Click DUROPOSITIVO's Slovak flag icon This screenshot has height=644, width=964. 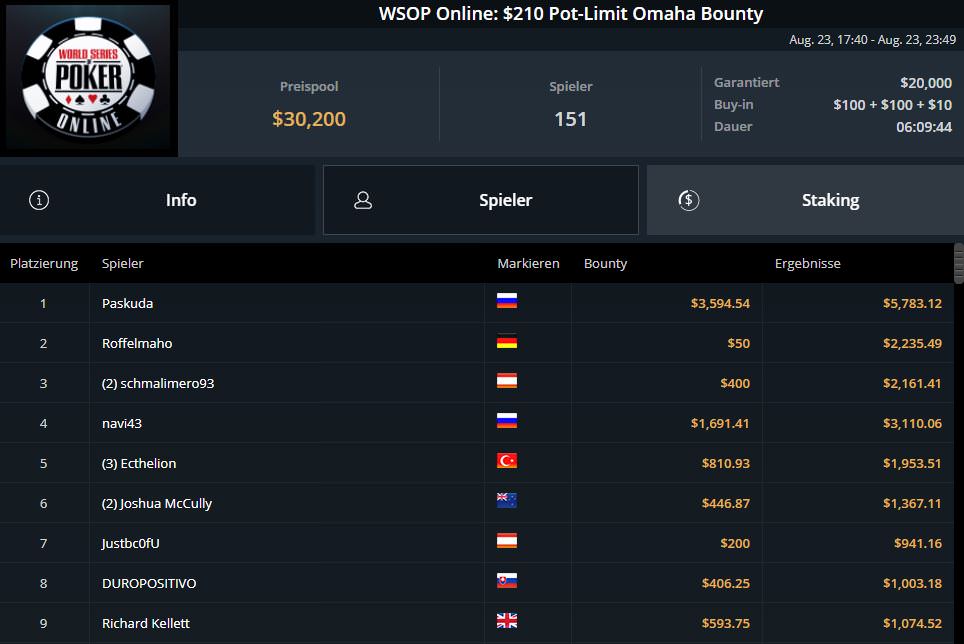pyautogui.click(x=507, y=582)
